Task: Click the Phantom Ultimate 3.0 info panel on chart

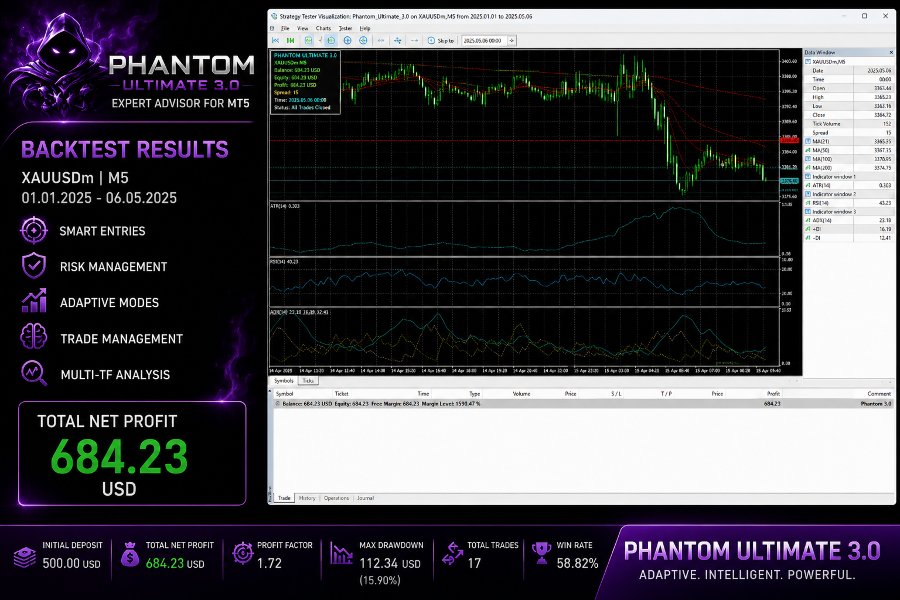Action: (305, 82)
